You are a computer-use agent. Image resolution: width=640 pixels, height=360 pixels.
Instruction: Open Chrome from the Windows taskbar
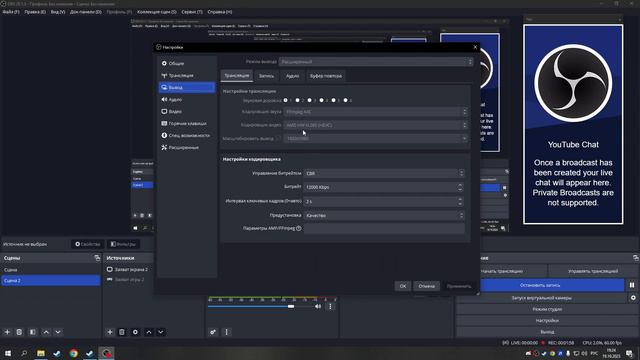73,353
